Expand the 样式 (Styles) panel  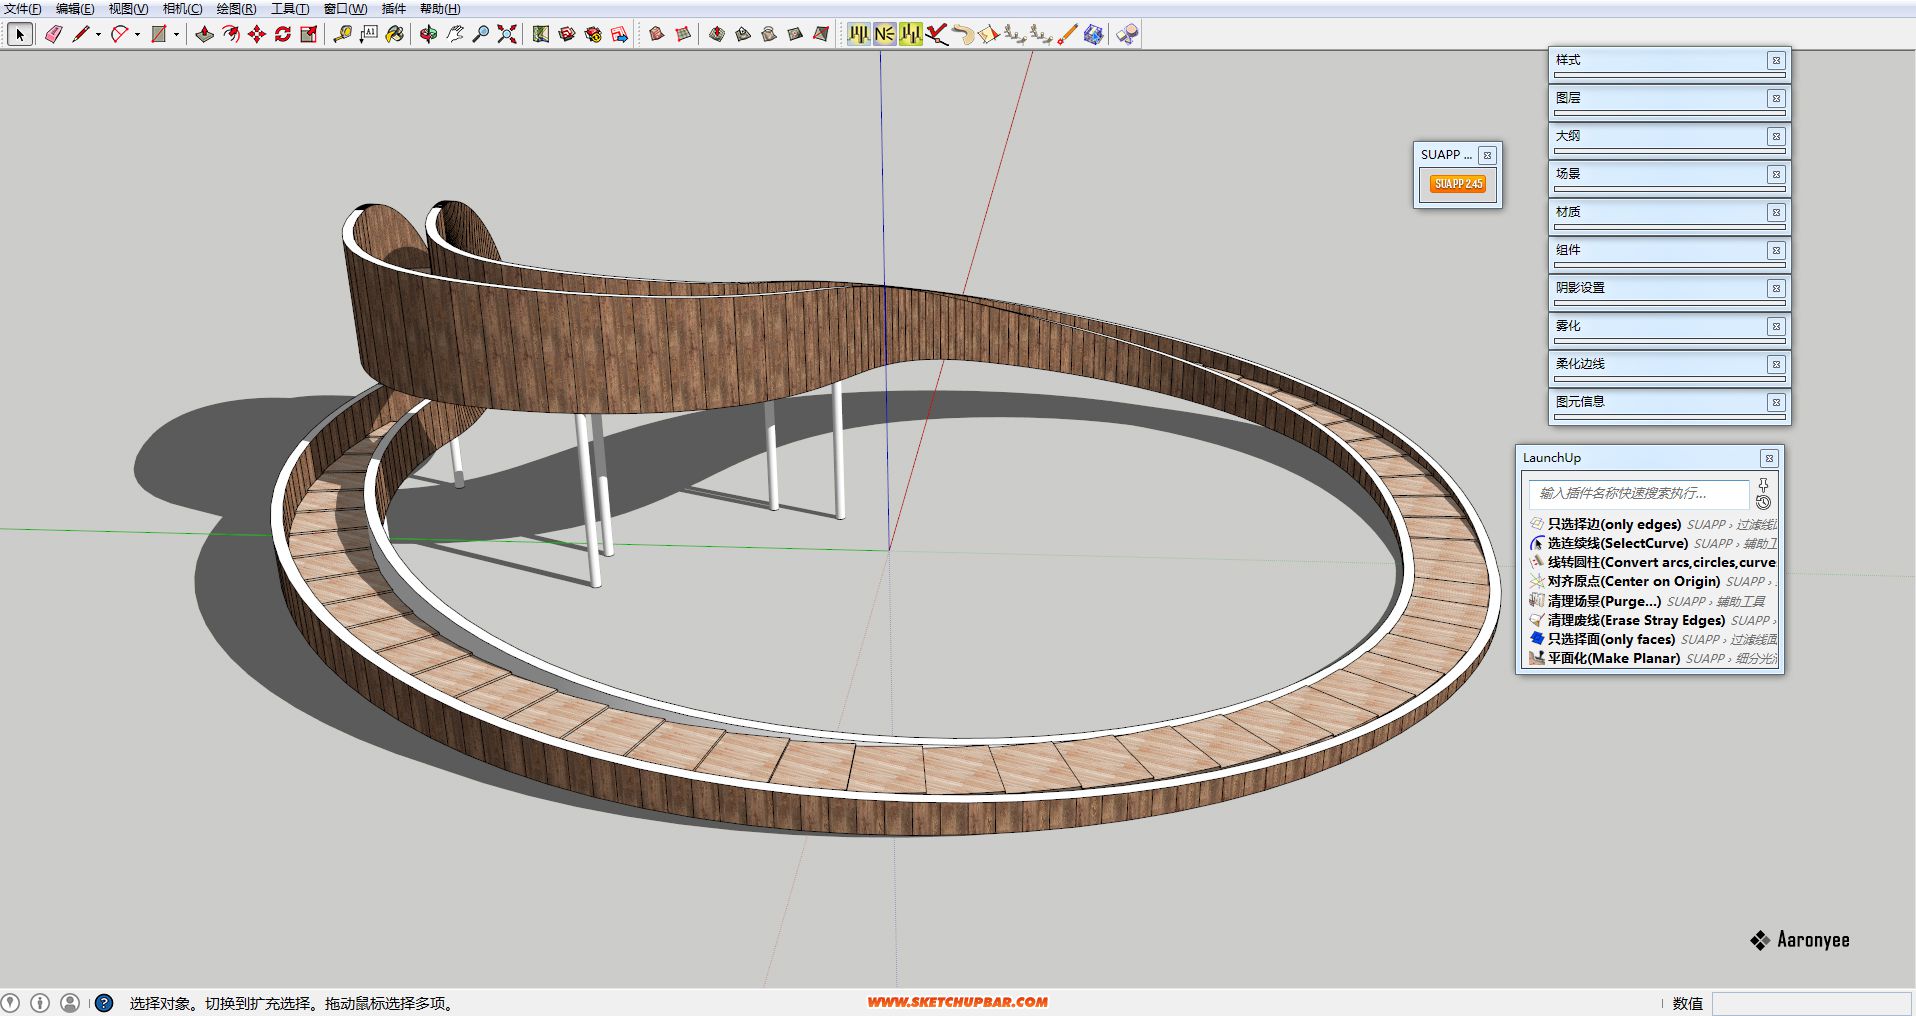pyautogui.click(x=1668, y=60)
